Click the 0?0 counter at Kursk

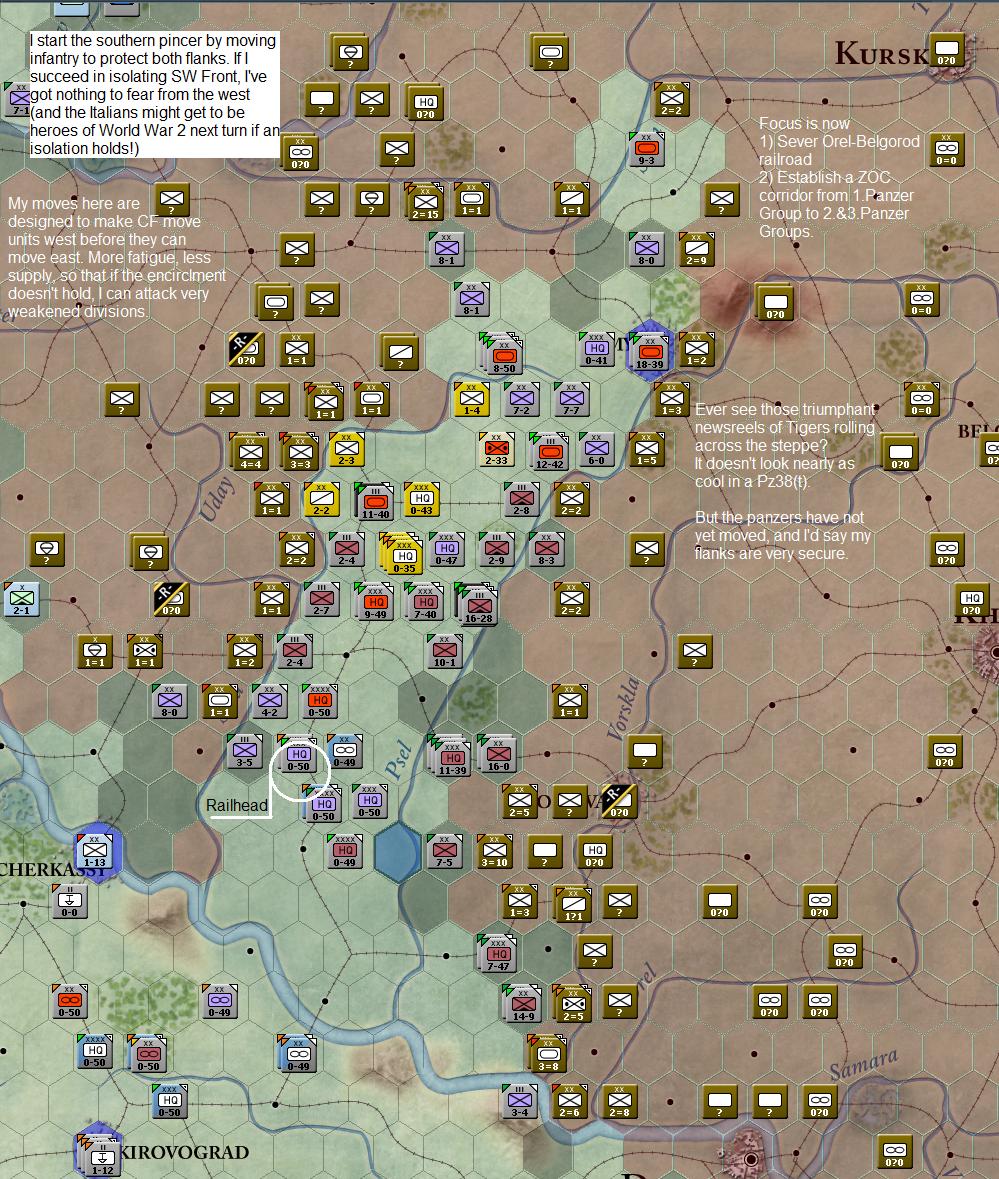(947, 50)
